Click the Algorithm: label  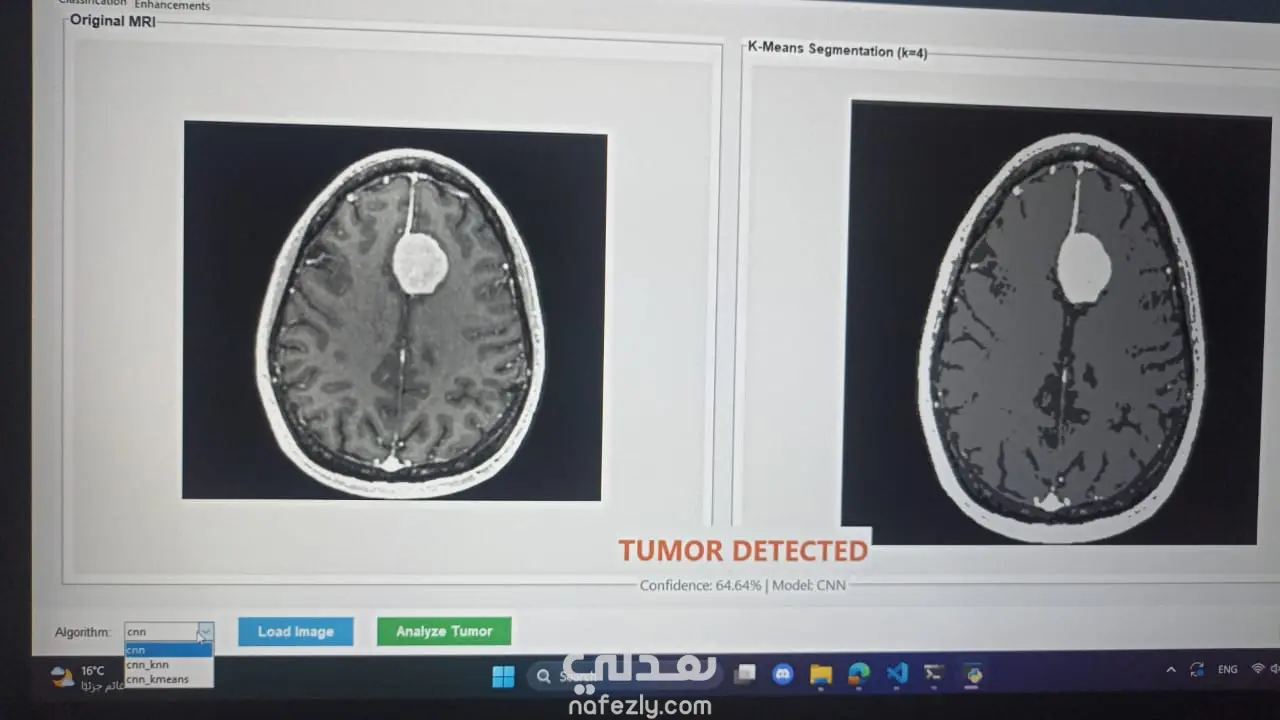pyautogui.click(x=83, y=632)
